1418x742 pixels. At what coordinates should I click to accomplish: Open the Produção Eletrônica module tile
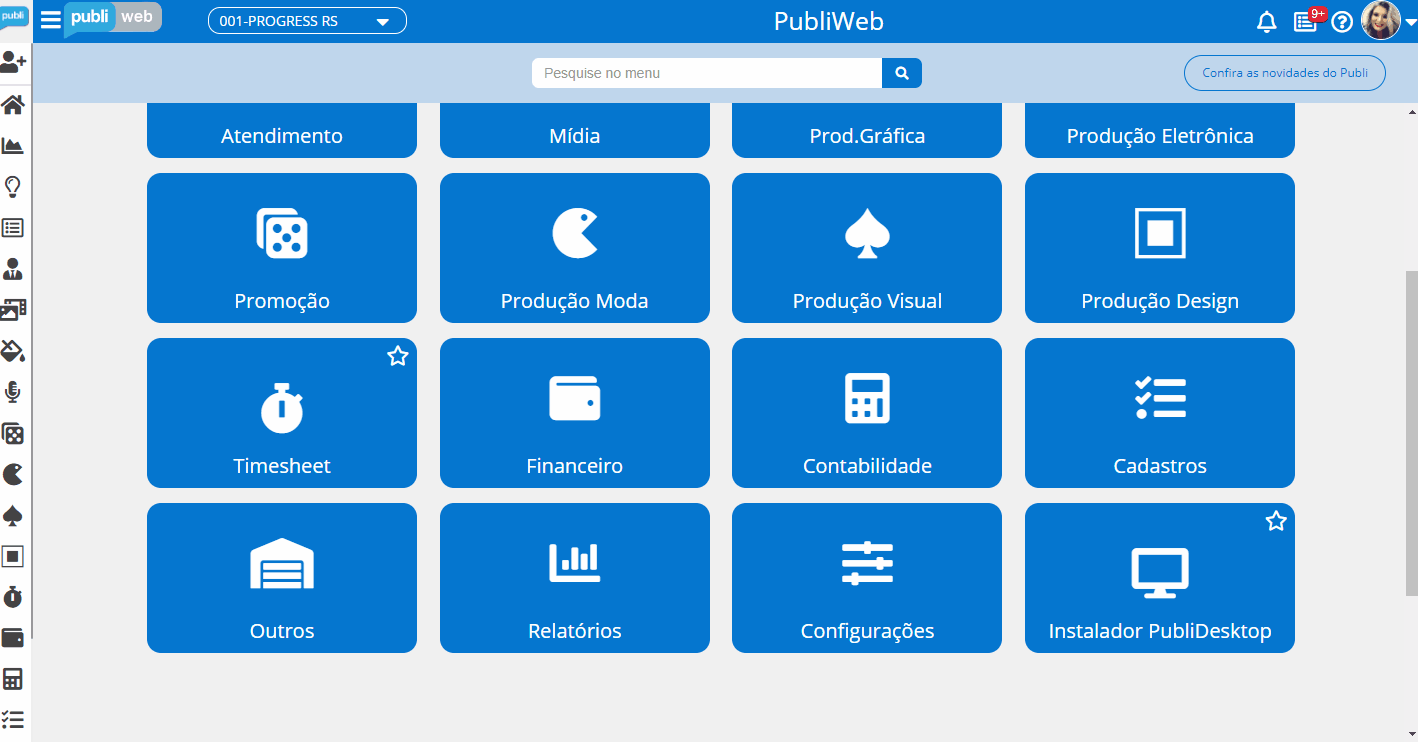1160,130
